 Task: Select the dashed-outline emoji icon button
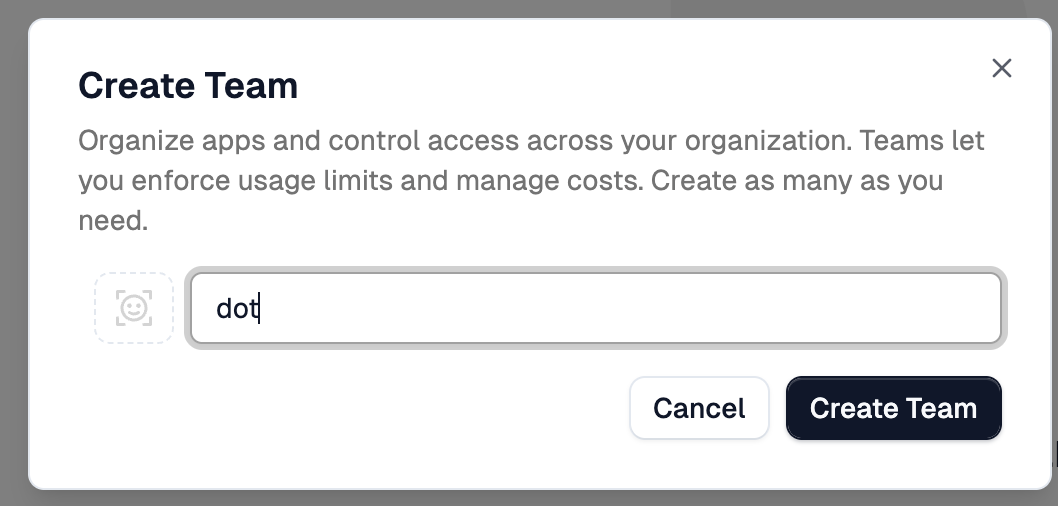[x=134, y=308]
